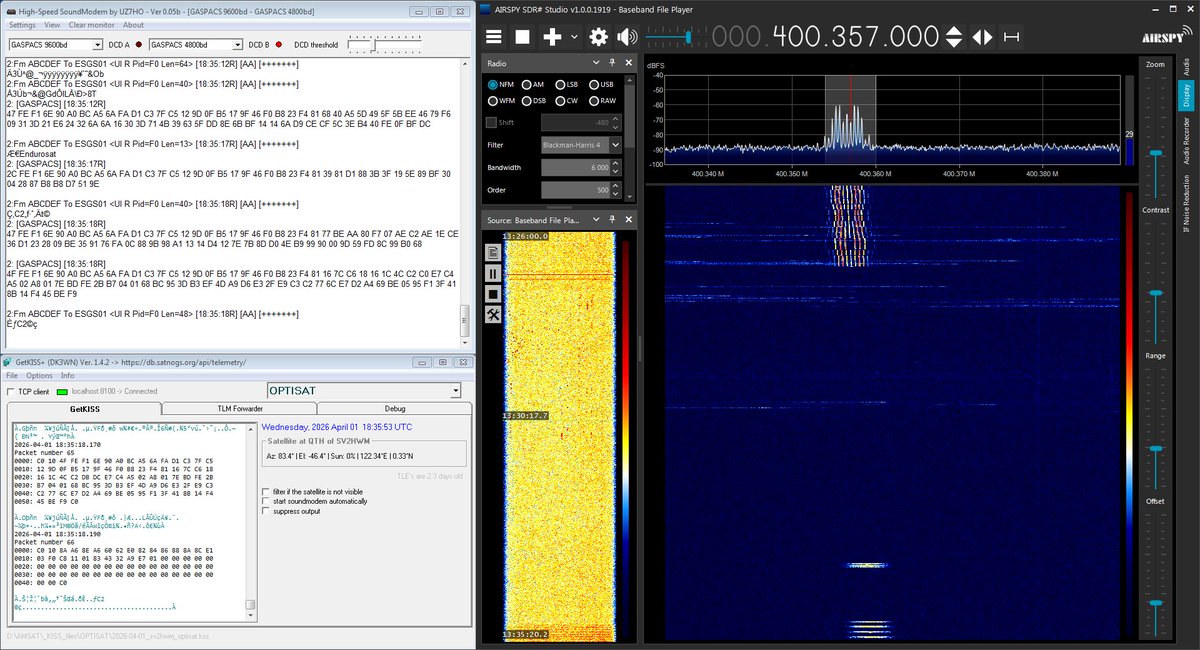Switch to GetKISS tab

pos(84,409)
